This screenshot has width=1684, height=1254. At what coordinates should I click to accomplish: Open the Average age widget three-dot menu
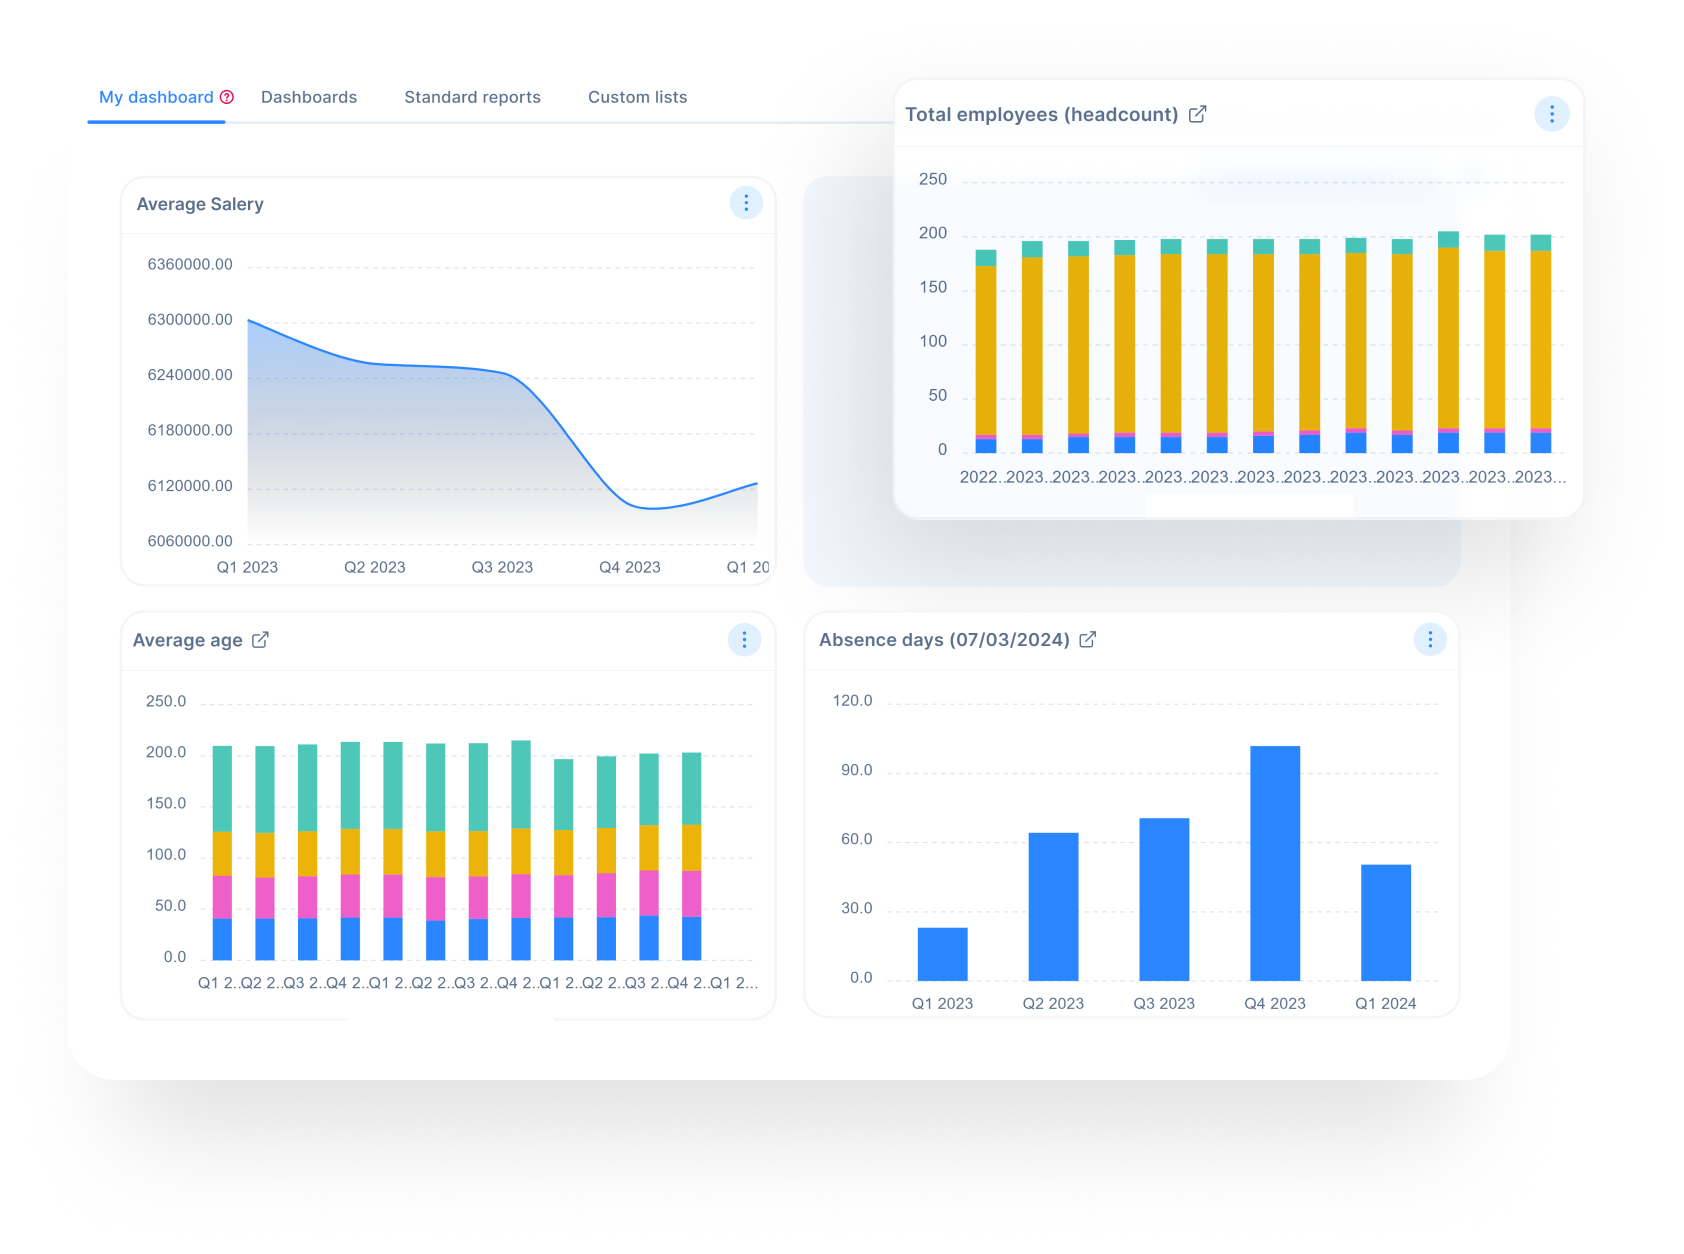click(x=745, y=640)
